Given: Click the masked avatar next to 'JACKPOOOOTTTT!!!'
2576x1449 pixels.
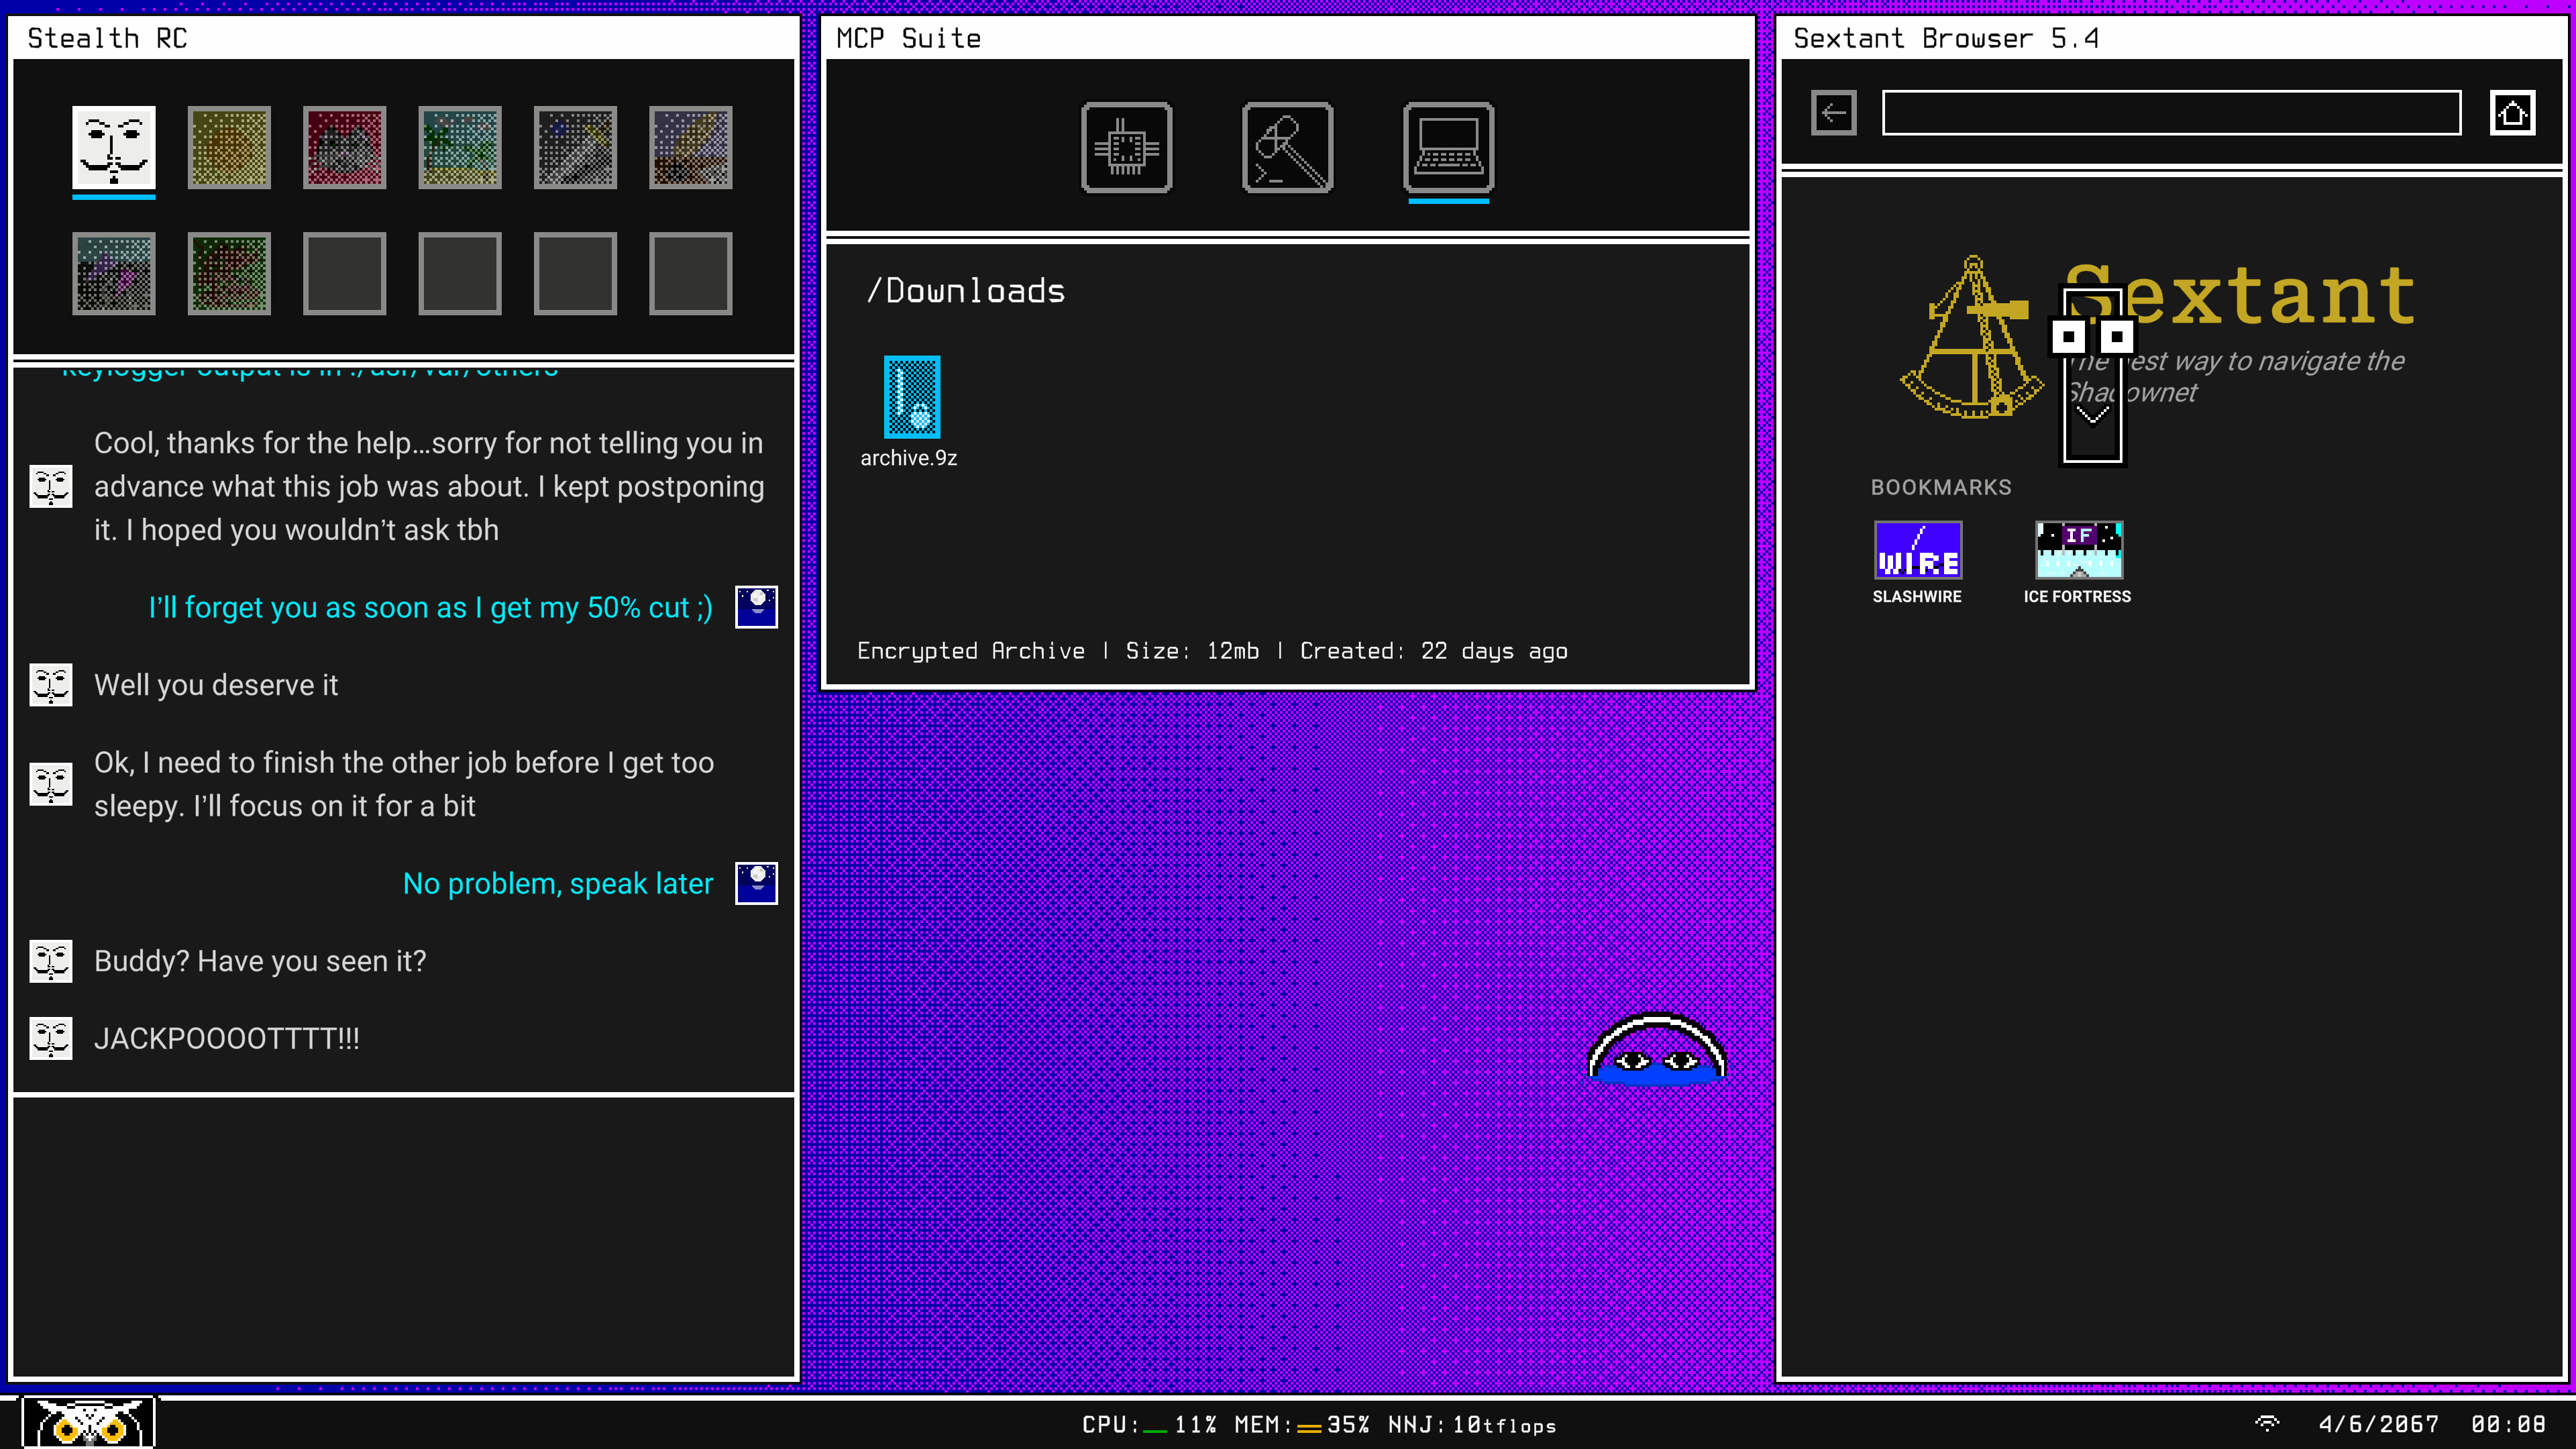Looking at the screenshot, I should tap(50, 1038).
